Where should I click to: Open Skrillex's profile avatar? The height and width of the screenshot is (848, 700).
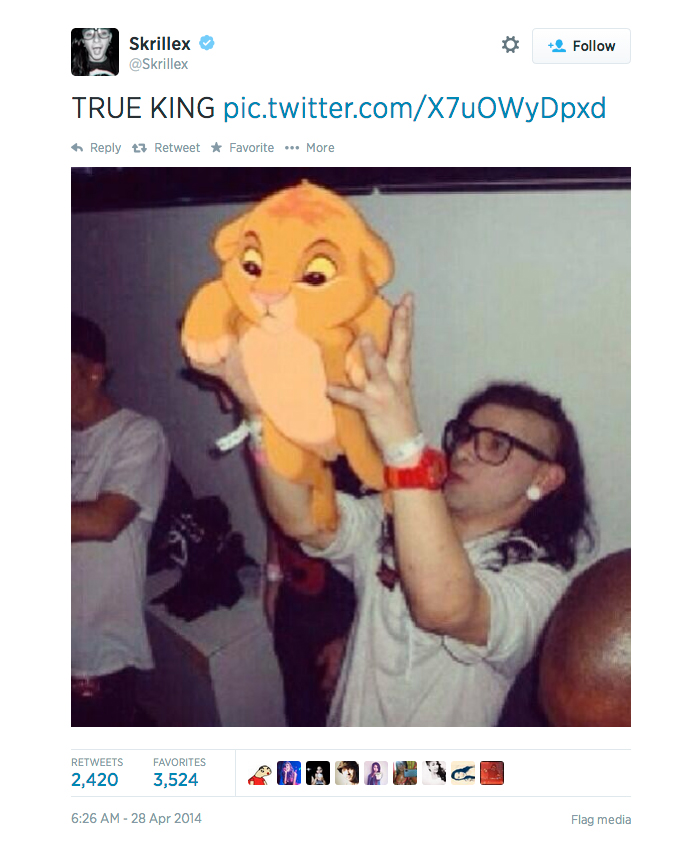[x=95, y=52]
